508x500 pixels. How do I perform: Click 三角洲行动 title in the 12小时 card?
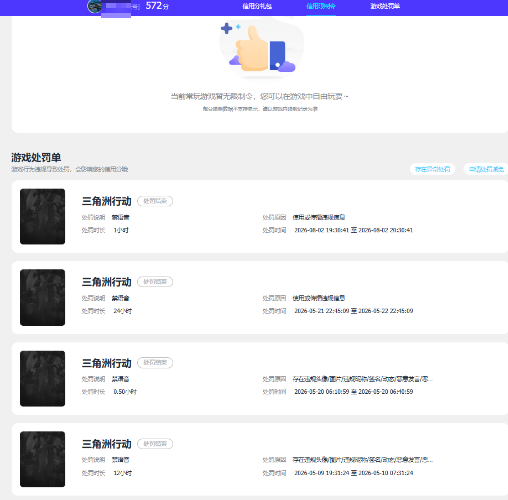pyautogui.click(x=107, y=444)
